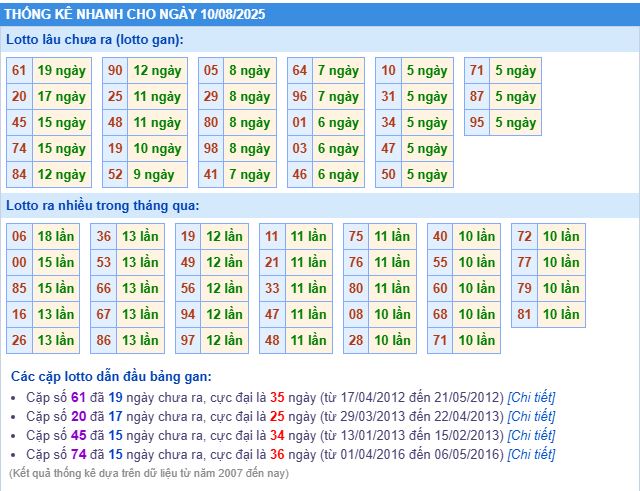This screenshot has height=491, width=640.
Task: Click the red 35 in the pair list
Action: pos(277,397)
